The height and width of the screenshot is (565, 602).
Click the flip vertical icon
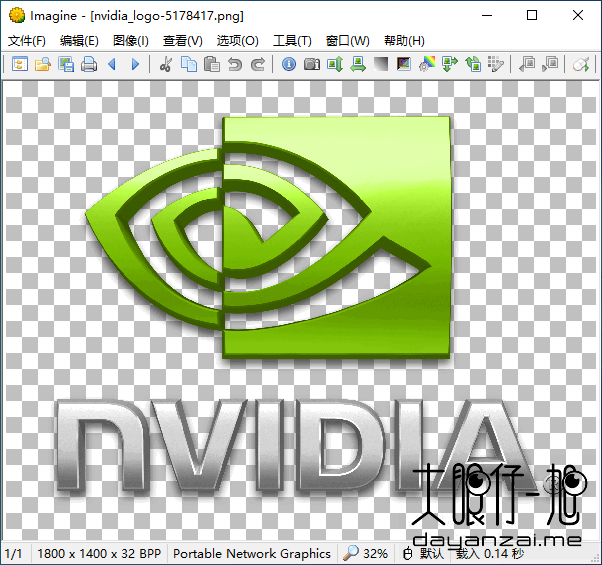335,64
